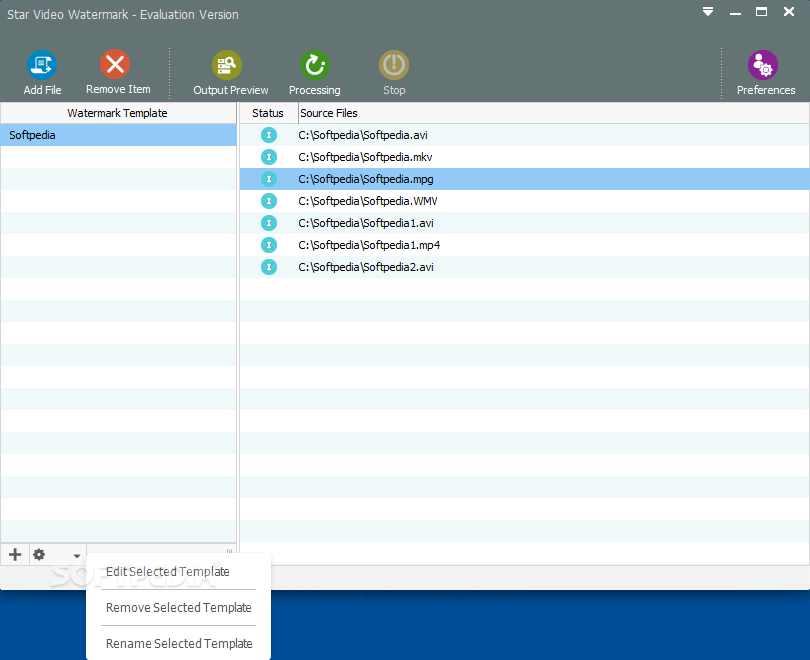Click the gear icon below template list
This screenshot has height=660, width=810.
39,554
